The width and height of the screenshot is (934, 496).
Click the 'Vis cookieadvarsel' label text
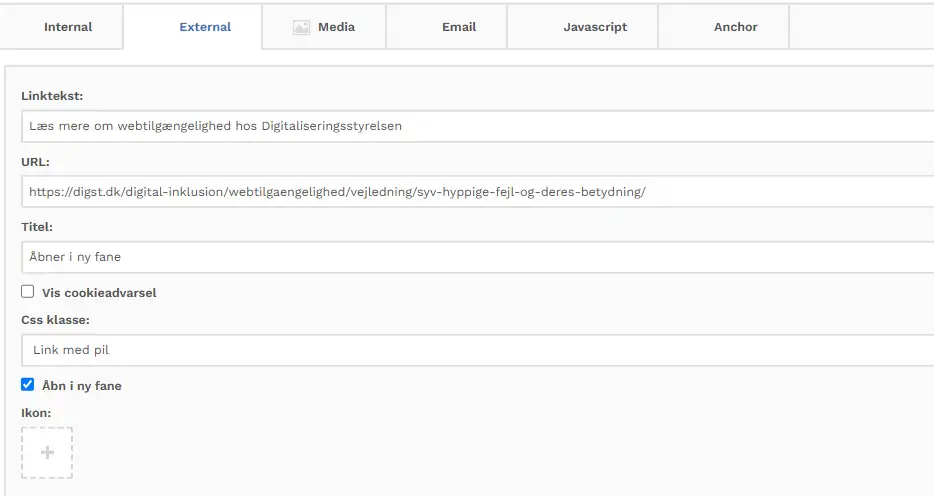[x=99, y=293]
